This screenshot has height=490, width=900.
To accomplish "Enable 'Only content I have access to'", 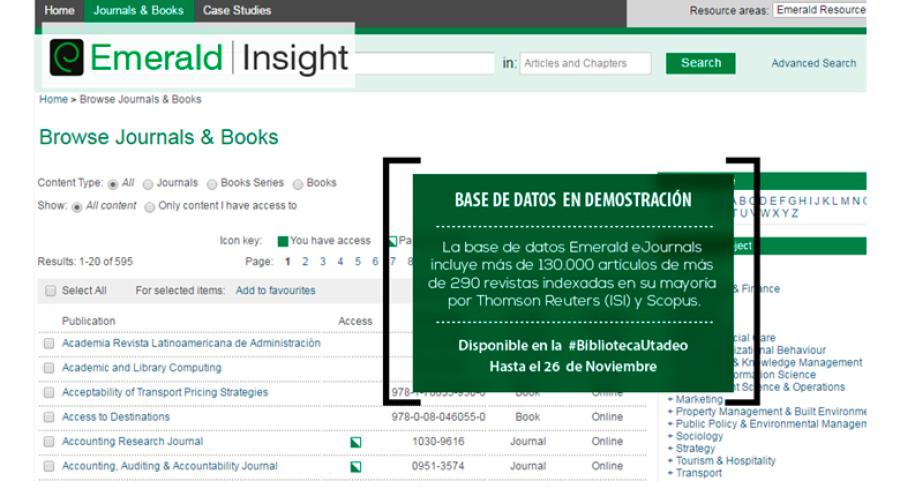I will click(150, 207).
